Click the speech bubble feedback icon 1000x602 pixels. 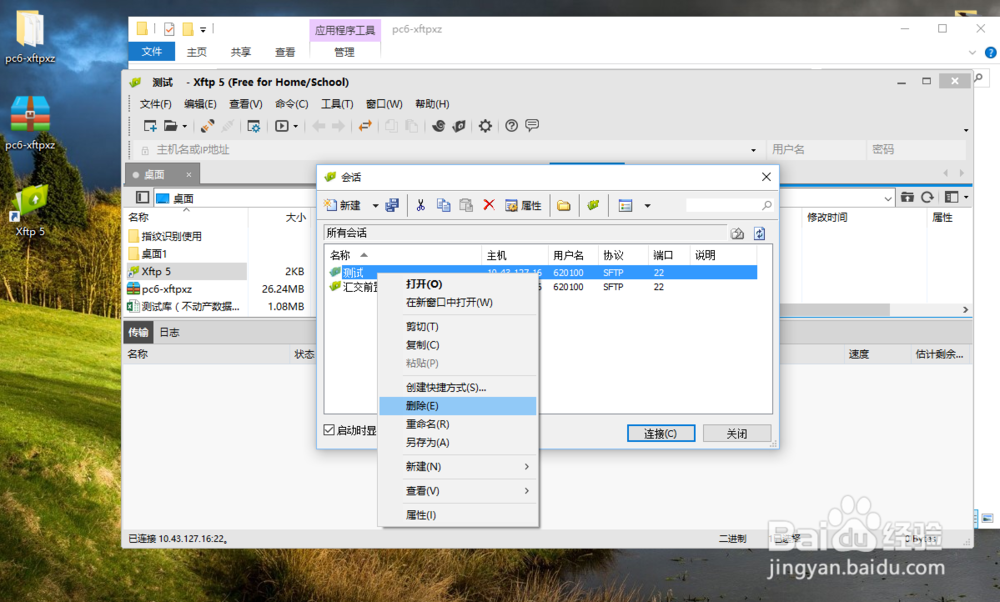pyautogui.click(x=532, y=126)
